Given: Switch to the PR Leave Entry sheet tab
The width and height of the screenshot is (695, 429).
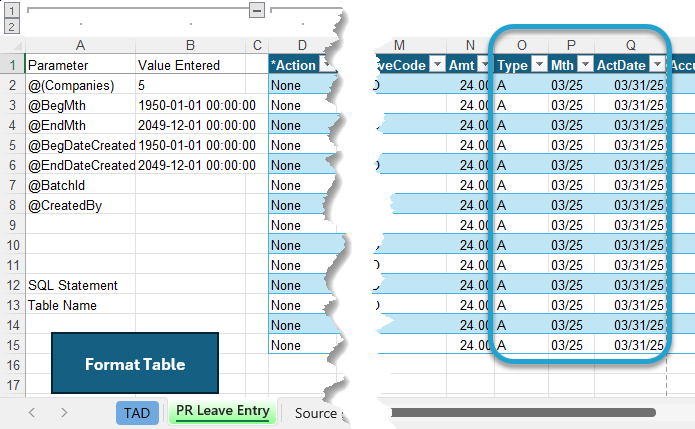Looking at the screenshot, I should click(x=223, y=411).
